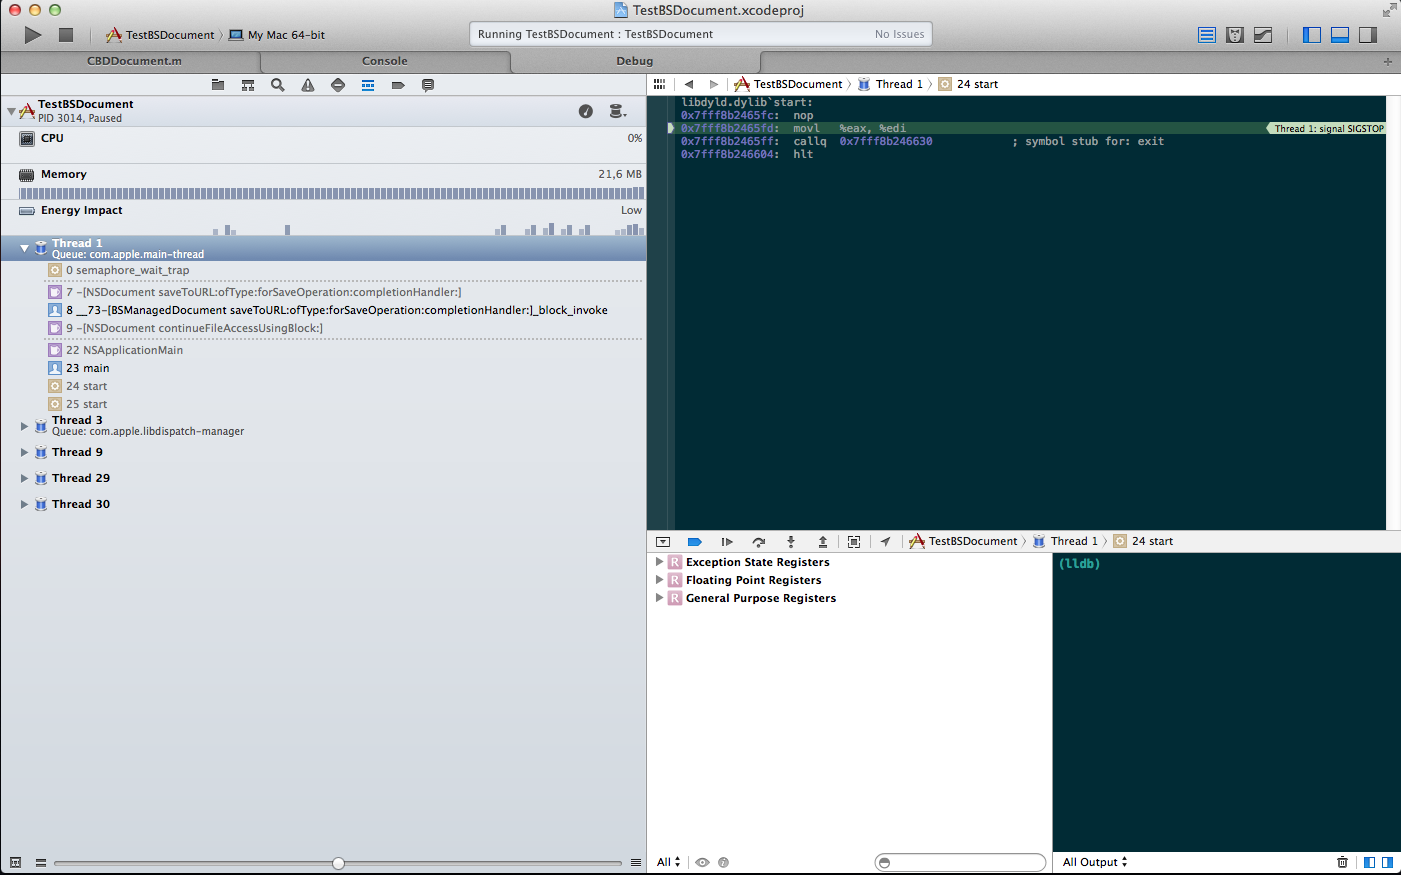The image size is (1401, 875).
Task: Choose the My Mac 64-bit destination
Action: click(x=277, y=35)
